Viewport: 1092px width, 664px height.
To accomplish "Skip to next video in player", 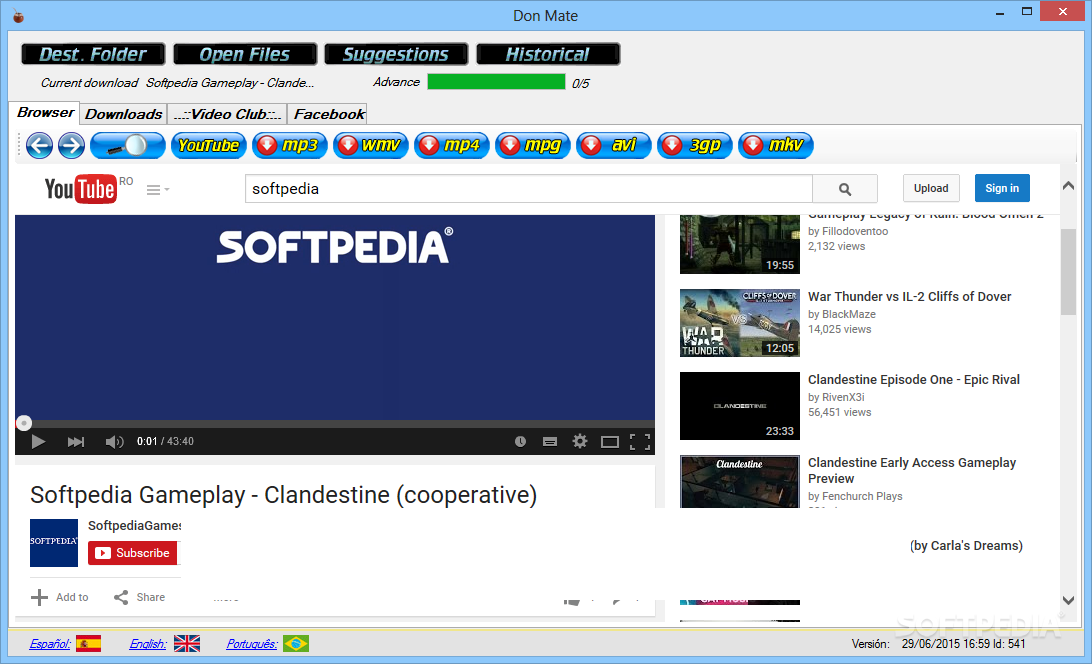I will (x=76, y=442).
